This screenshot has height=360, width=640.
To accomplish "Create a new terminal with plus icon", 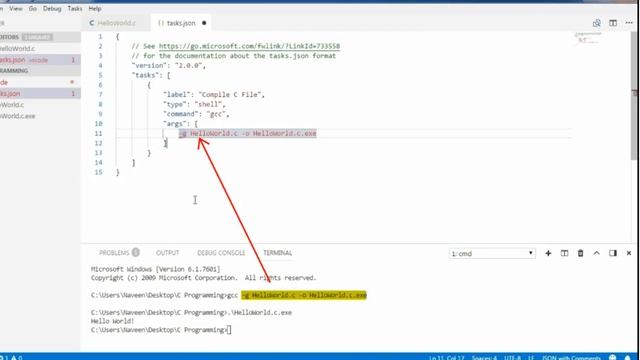I will [x=548, y=253].
